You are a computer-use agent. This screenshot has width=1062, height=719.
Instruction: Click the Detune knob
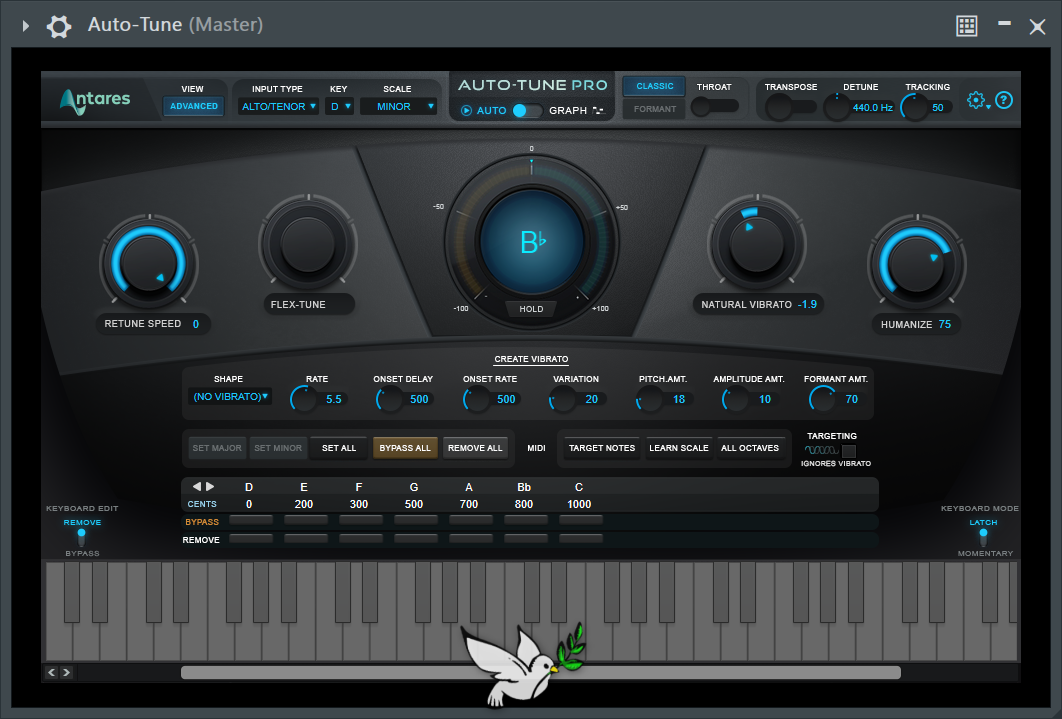tap(836, 107)
